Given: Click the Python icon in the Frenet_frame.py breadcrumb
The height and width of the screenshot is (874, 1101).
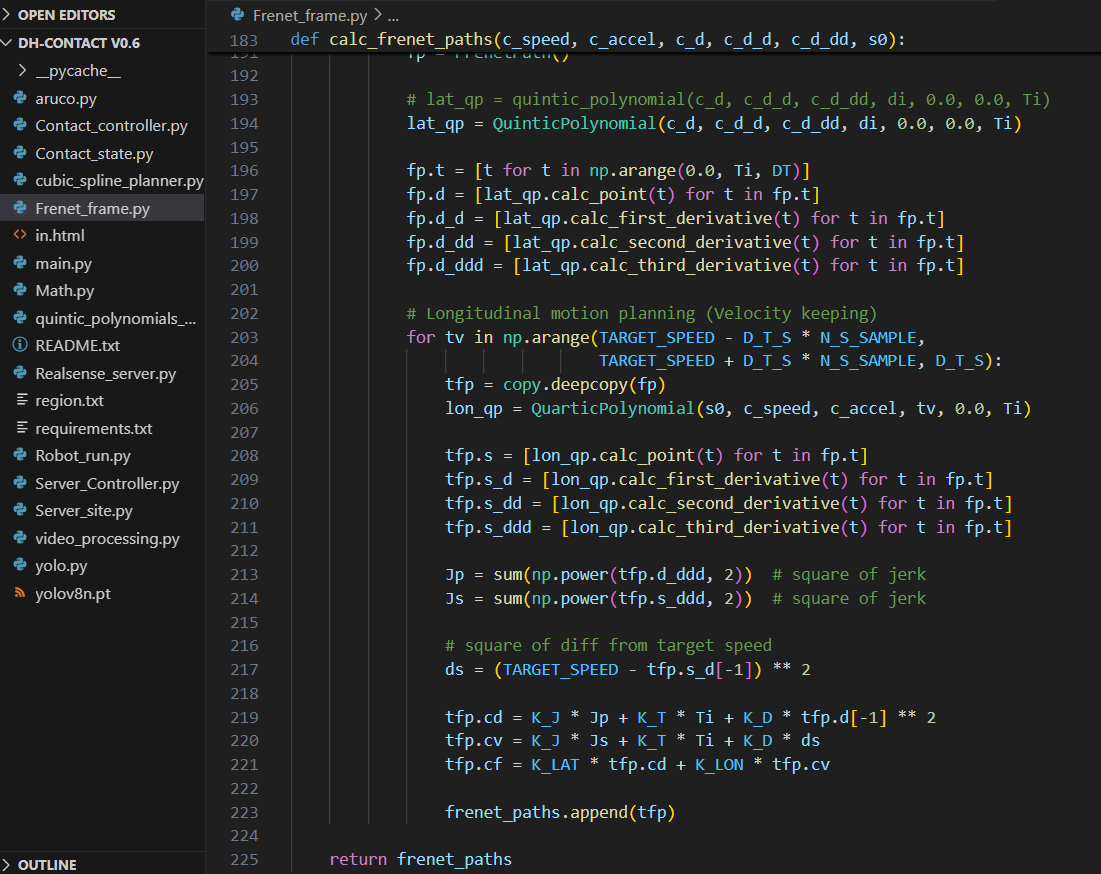Looking at the screenshot, I should pyautogui.click(x=237, y=15).
